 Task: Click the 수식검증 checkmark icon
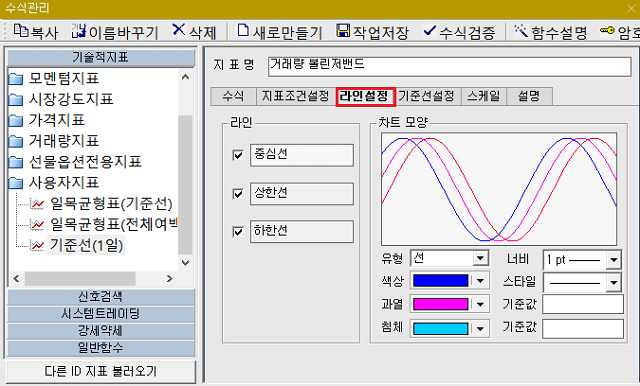[x=429, y=31]
